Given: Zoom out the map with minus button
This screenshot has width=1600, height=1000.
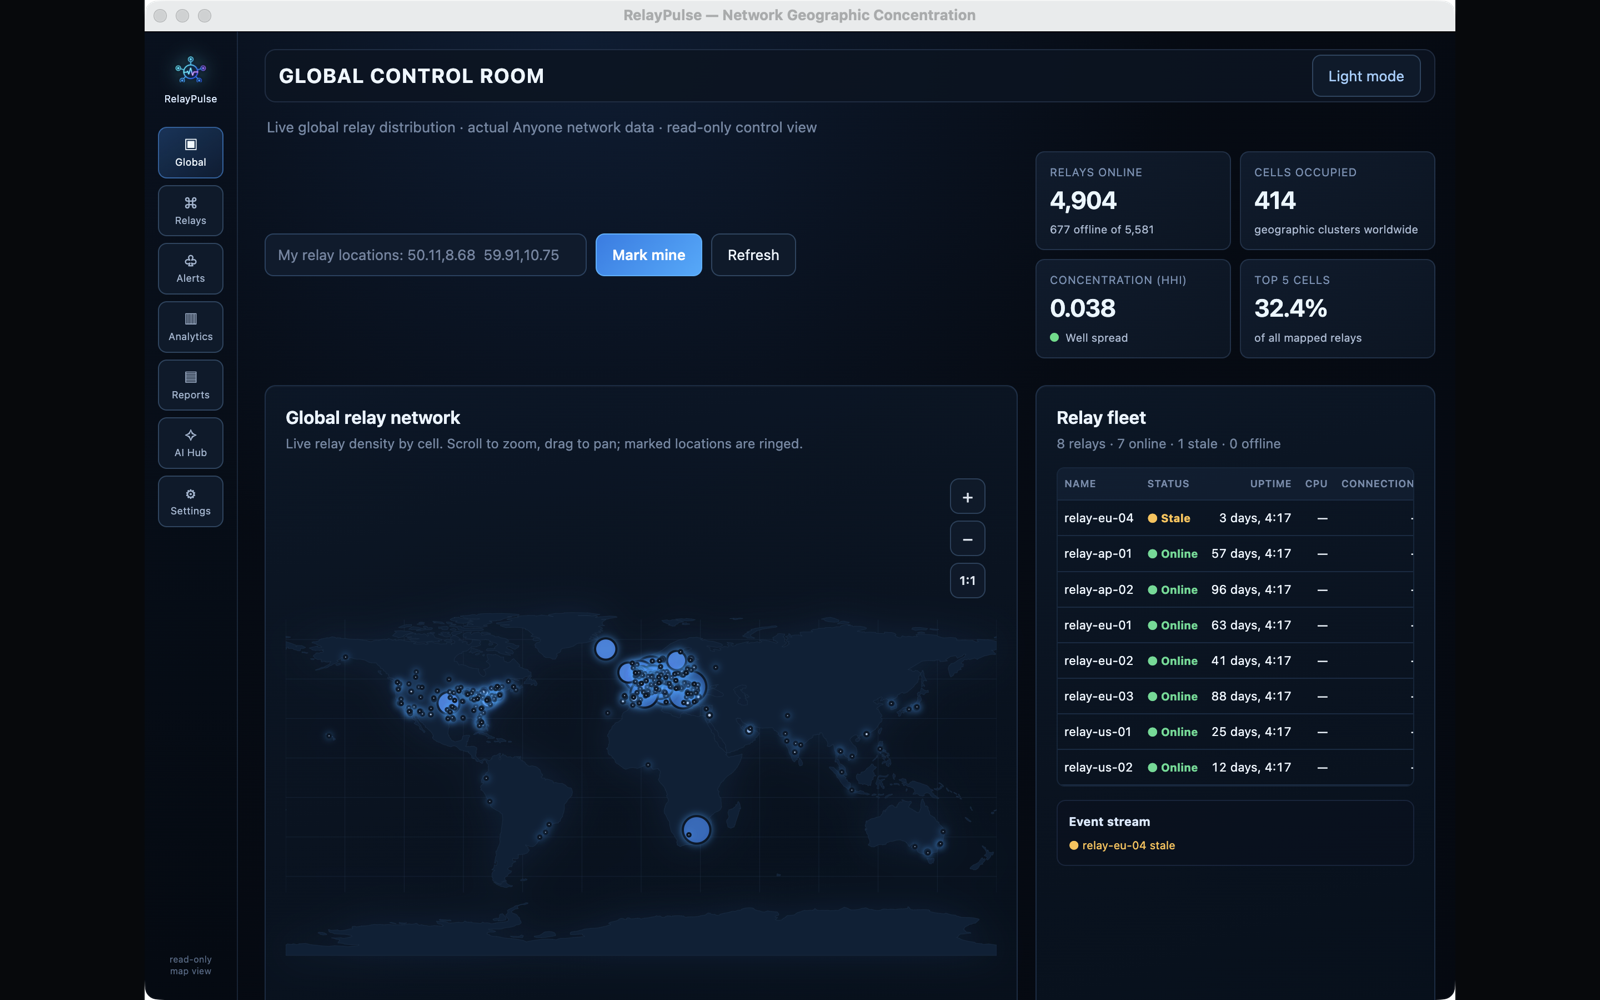Looking at the screenshot, I should 967,539.
